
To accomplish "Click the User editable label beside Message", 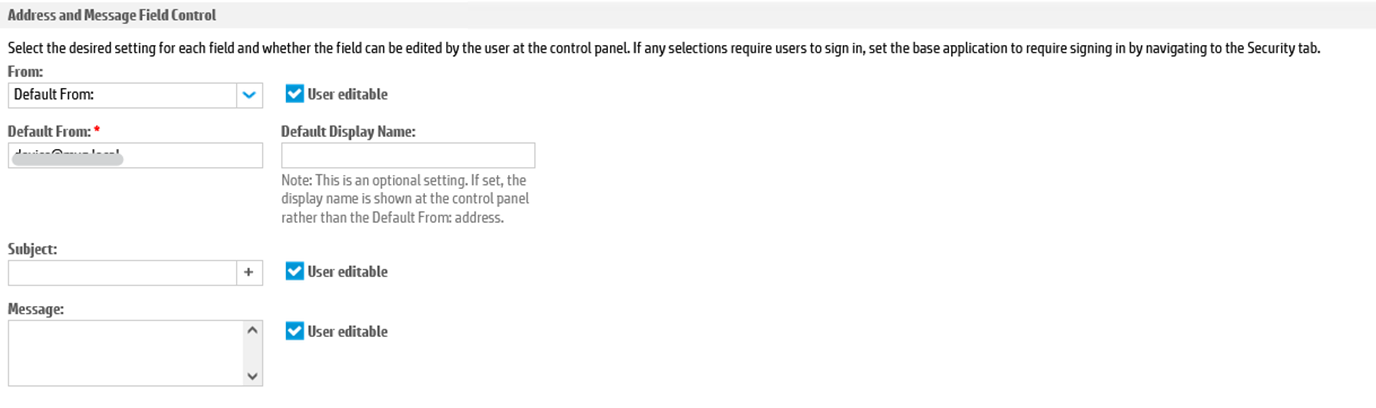I will point(347,331).
